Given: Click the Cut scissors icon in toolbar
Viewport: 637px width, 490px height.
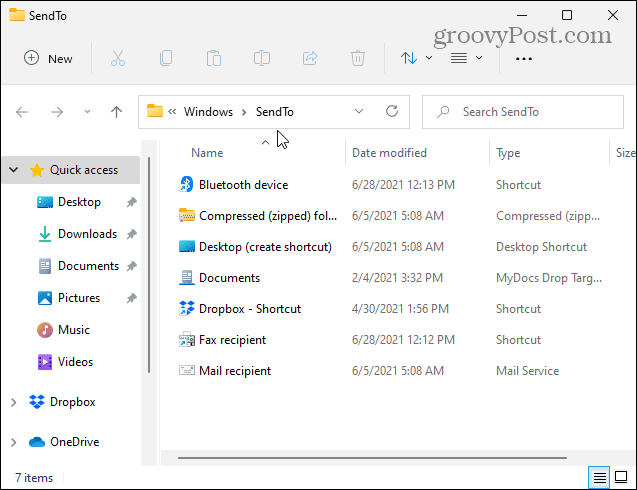Looking at the screenshot, I should [117, 58].
